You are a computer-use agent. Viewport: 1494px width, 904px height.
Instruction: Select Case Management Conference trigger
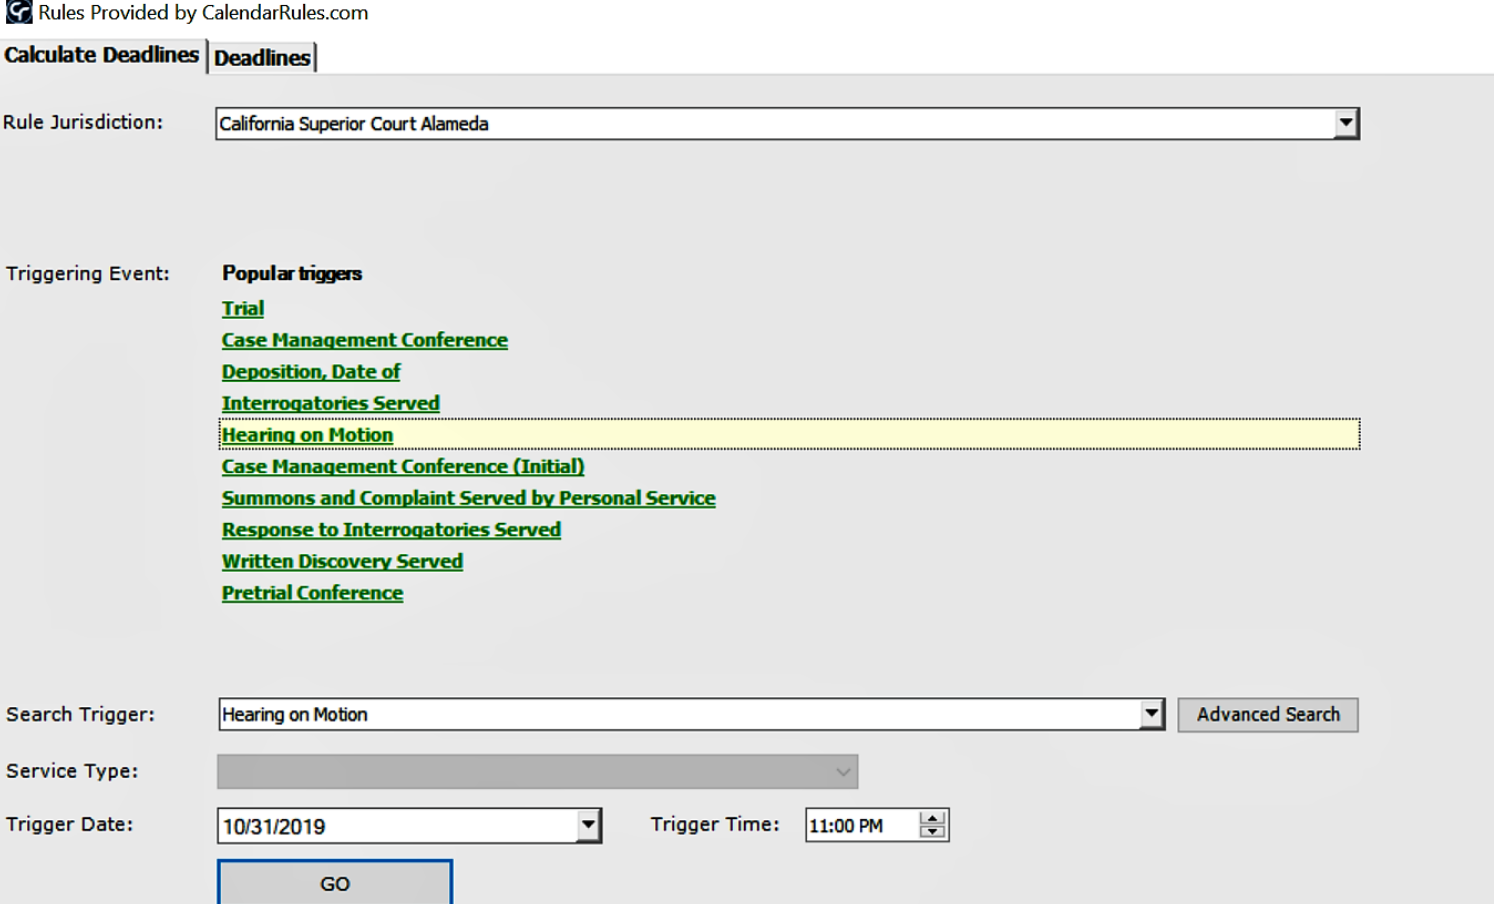pyautogui.click(x=364, y=340)
